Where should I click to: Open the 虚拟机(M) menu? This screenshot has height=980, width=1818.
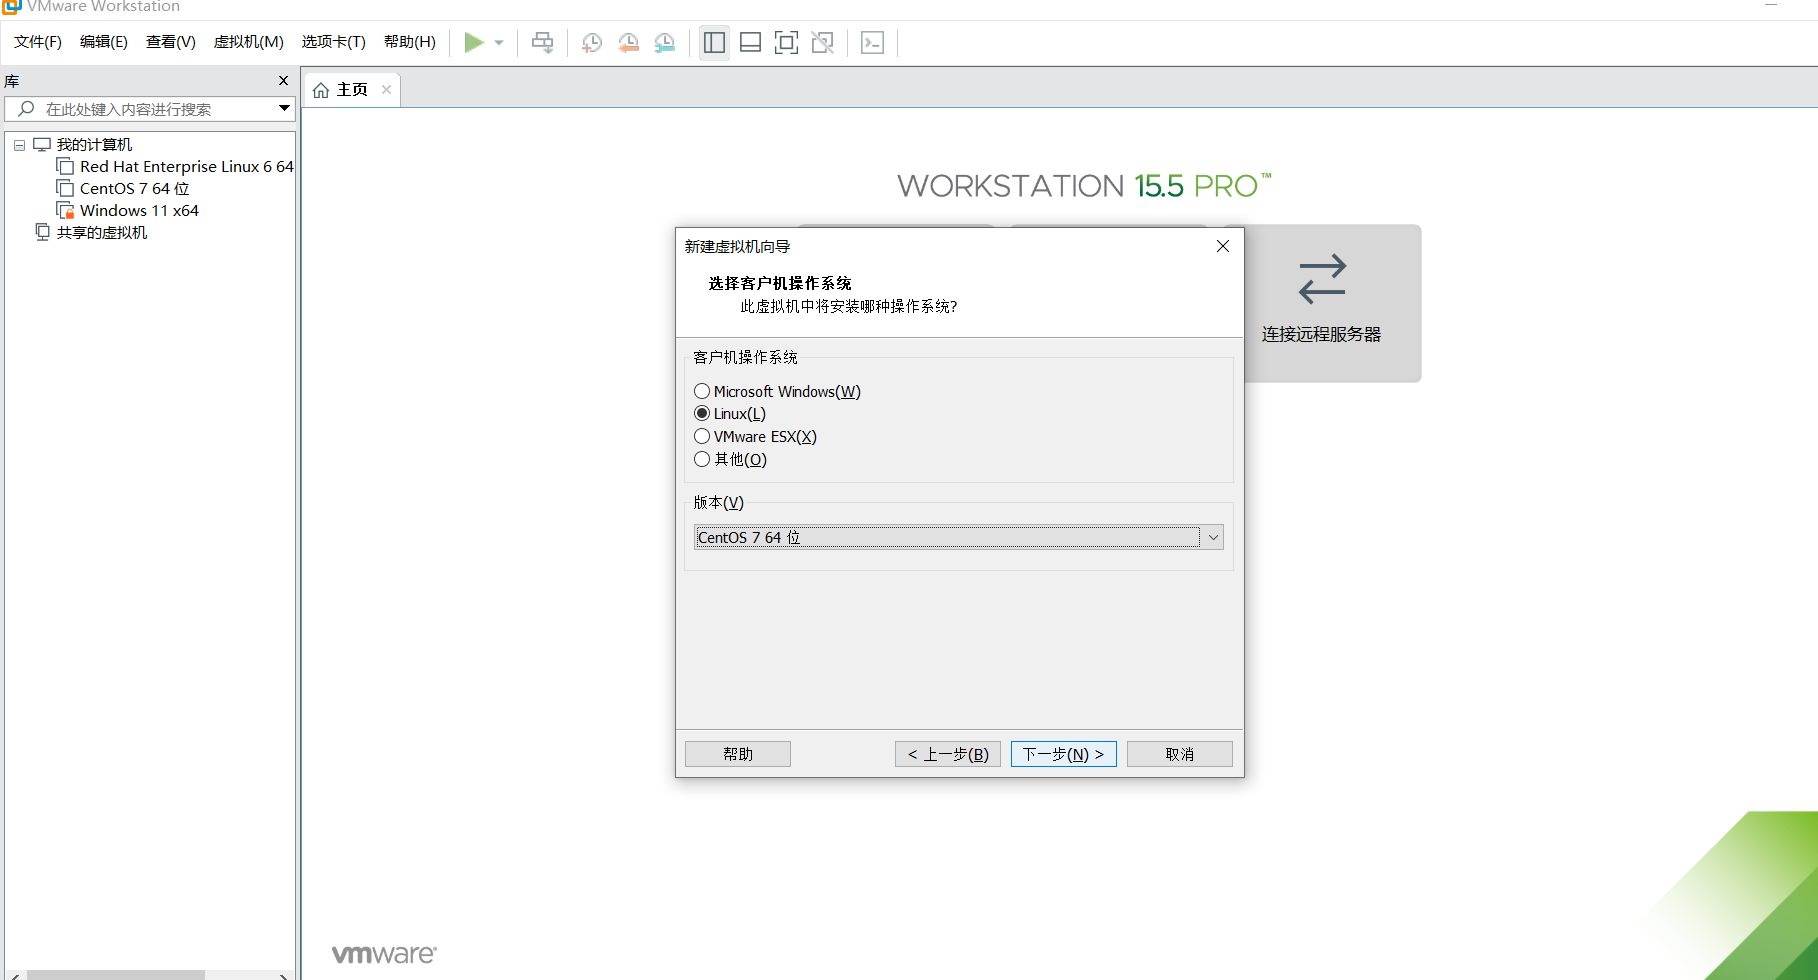(249, 42)
